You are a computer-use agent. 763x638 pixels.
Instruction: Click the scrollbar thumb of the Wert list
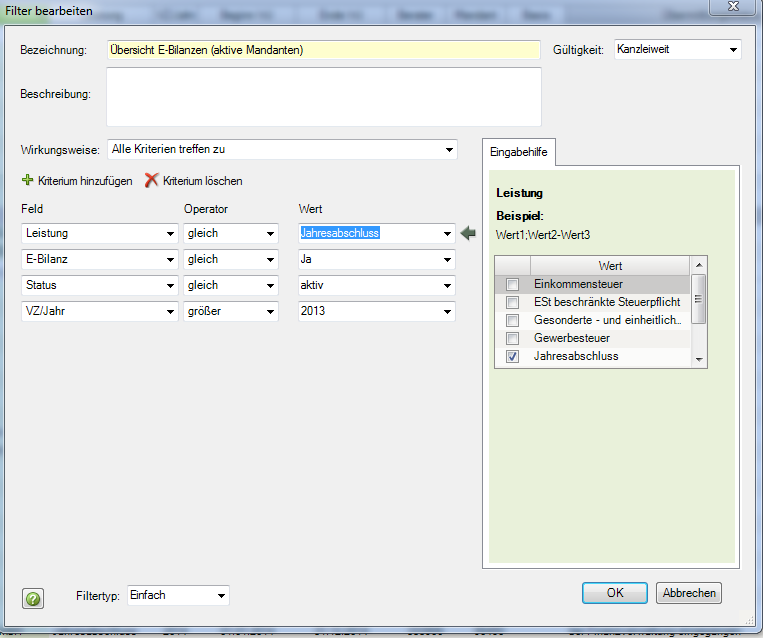click(699, 299)
